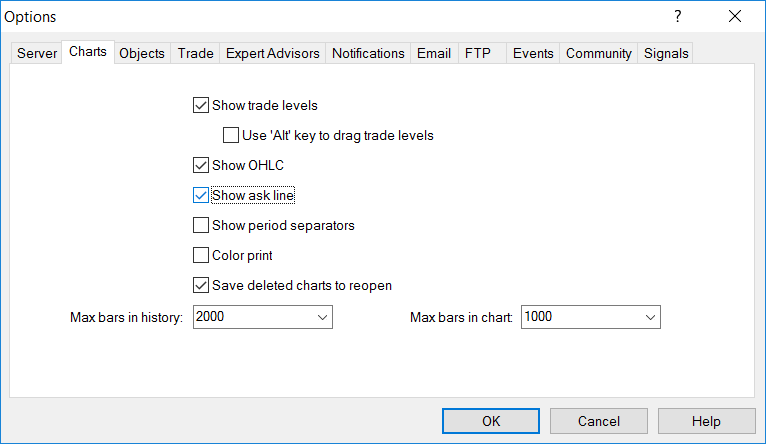This screenshot has height=444, width=766.
Task: Open the Signals tab
Action: [666, 53]
